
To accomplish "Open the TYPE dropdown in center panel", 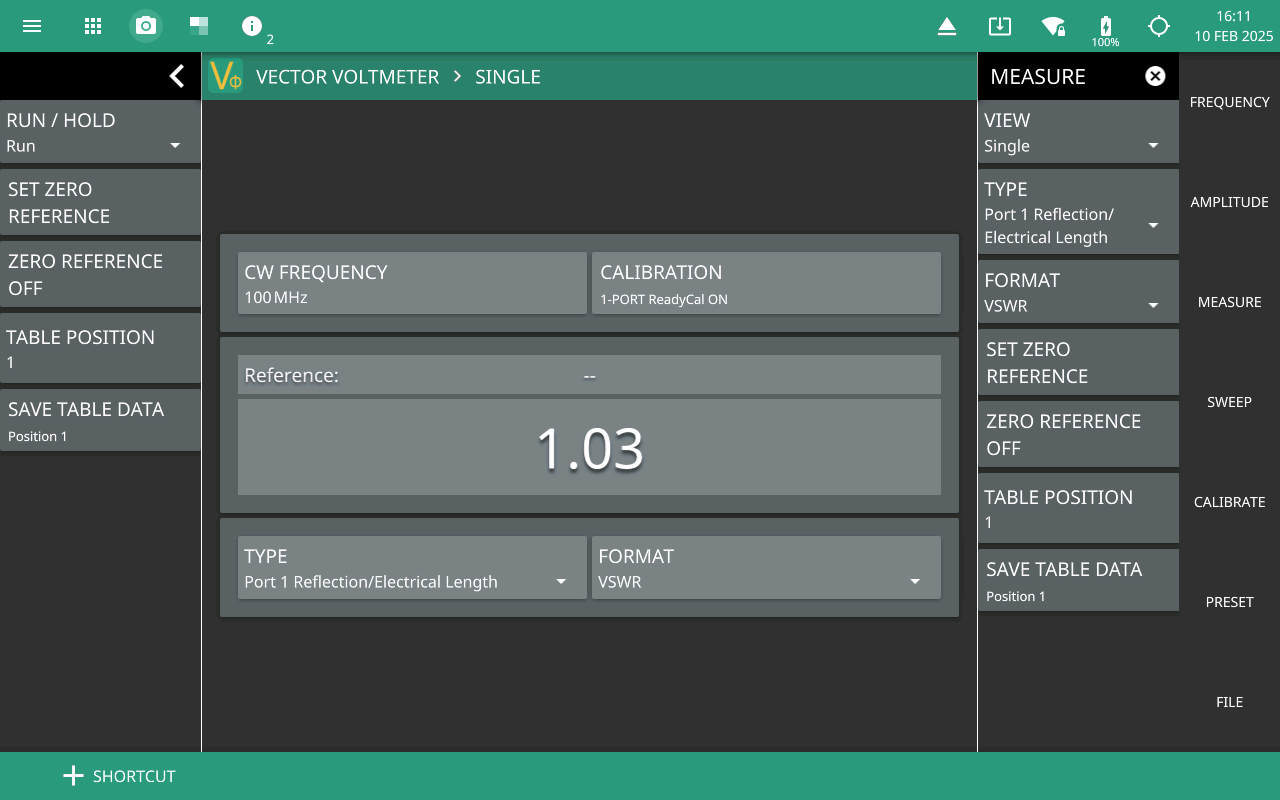I will pyautogui.click(x=411, y=568).
